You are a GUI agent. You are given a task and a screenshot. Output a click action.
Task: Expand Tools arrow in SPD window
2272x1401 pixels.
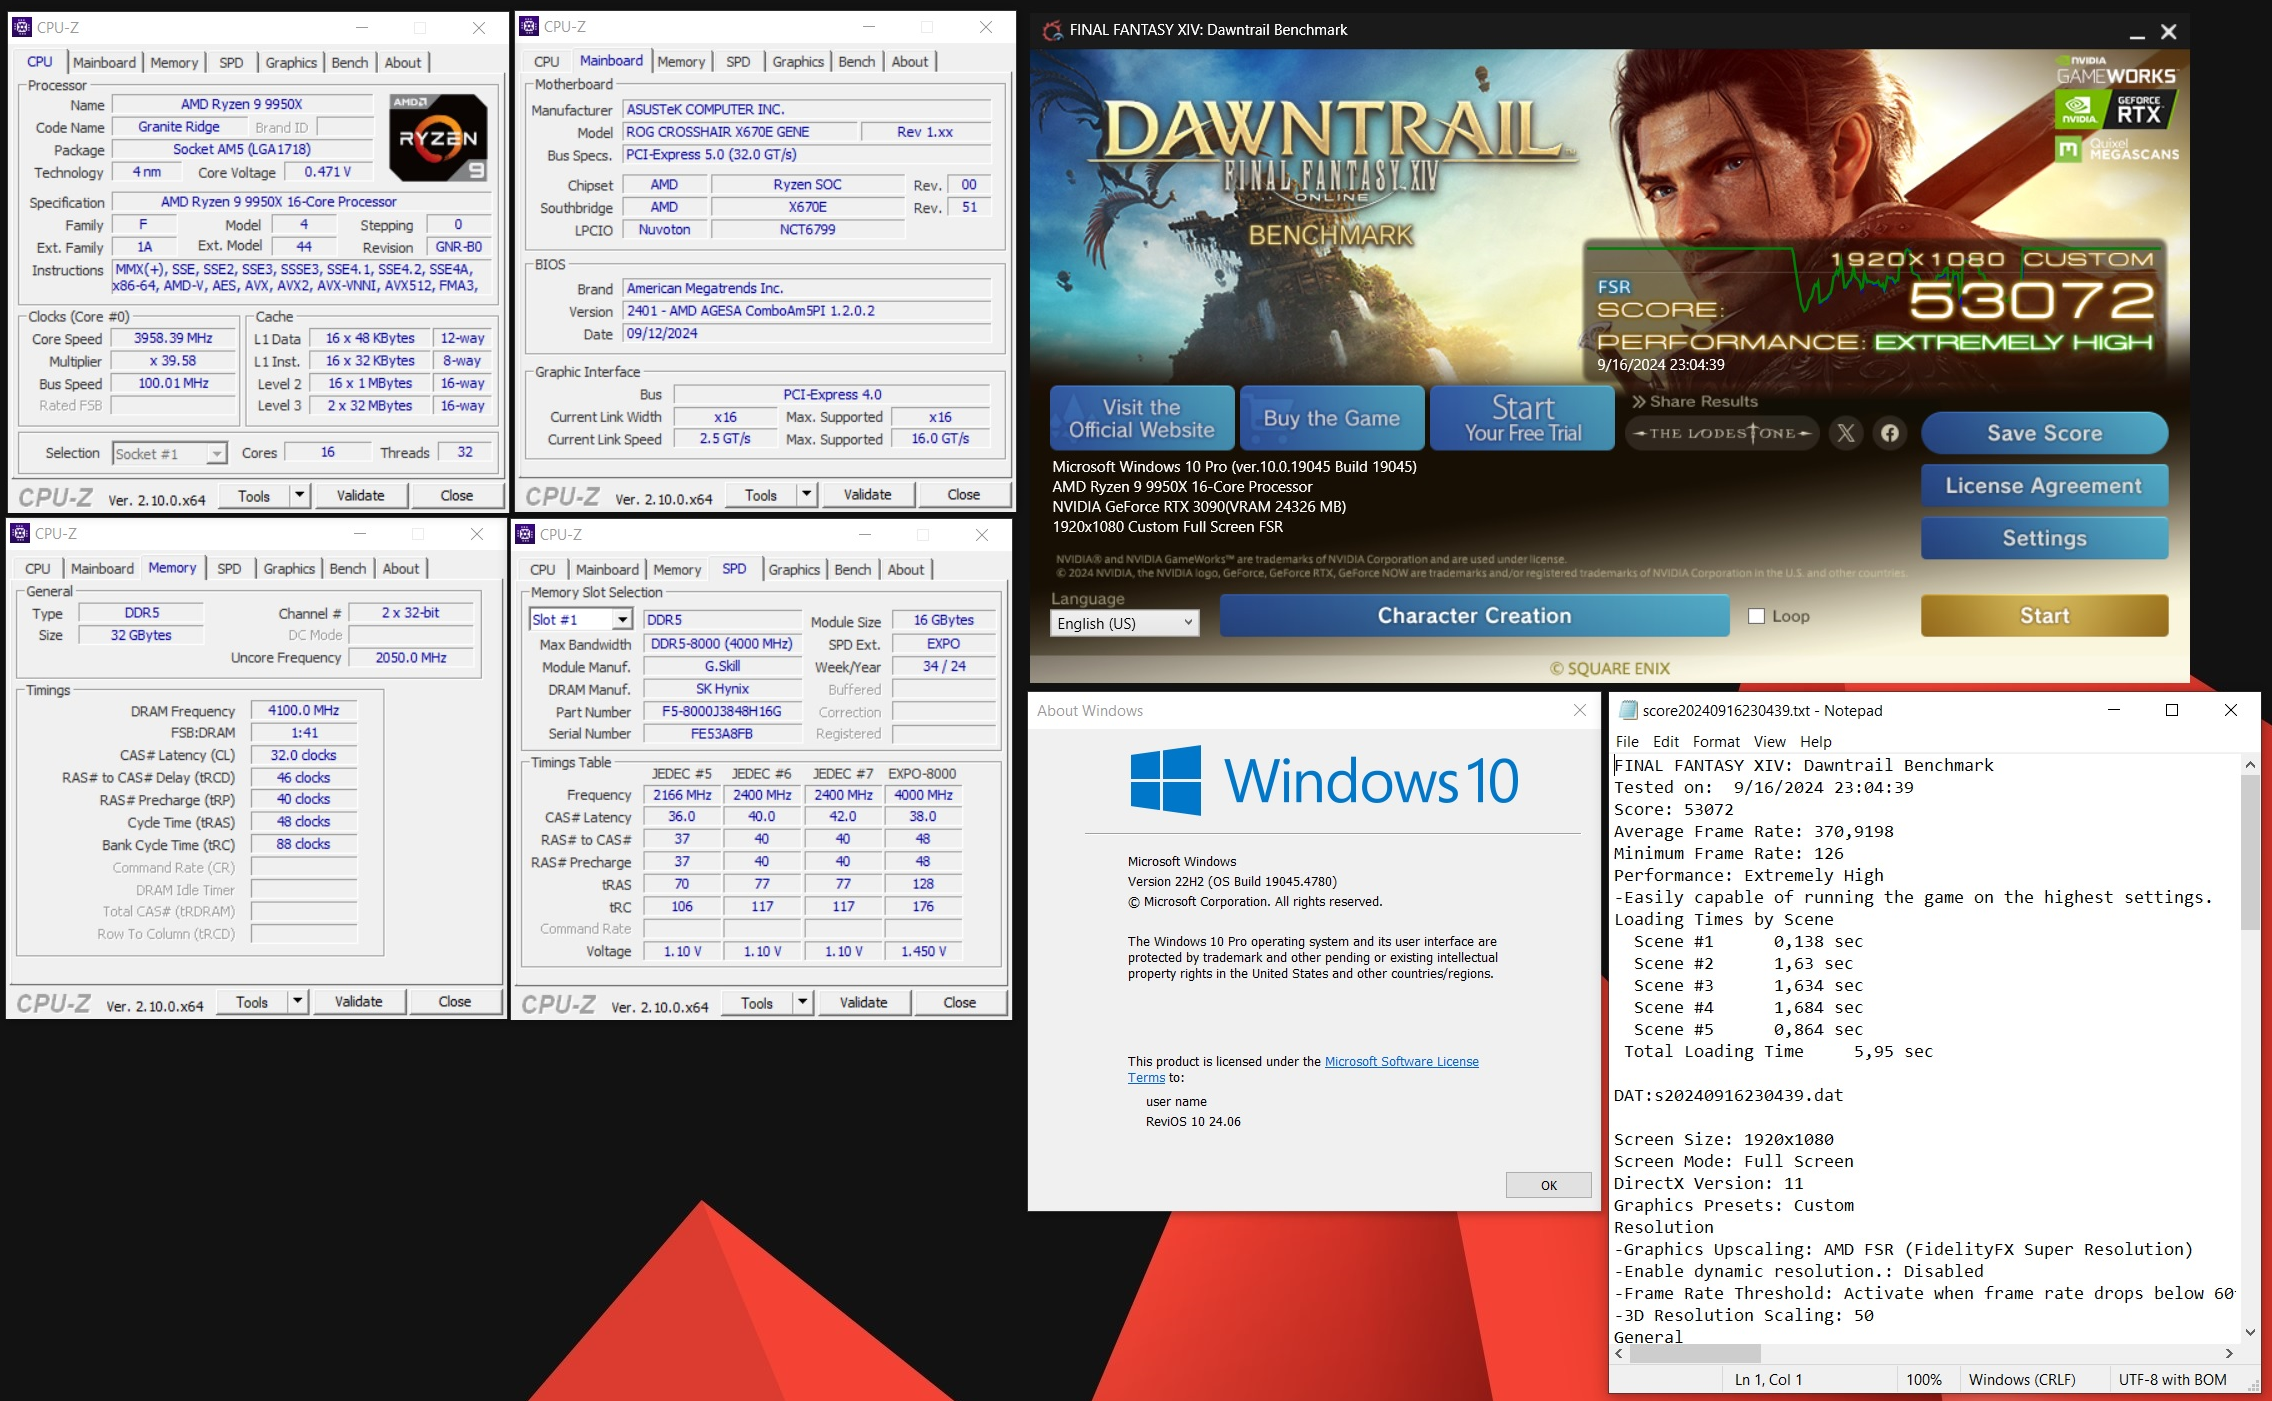click(802, 1002)
